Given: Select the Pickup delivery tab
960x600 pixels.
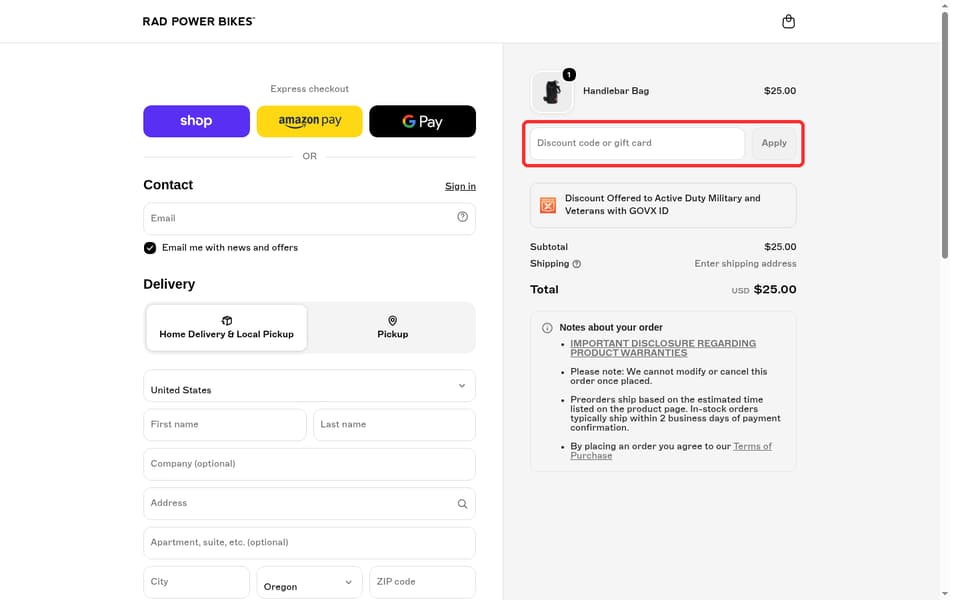Looking at the screenshot, I should [x=392, y=328].
